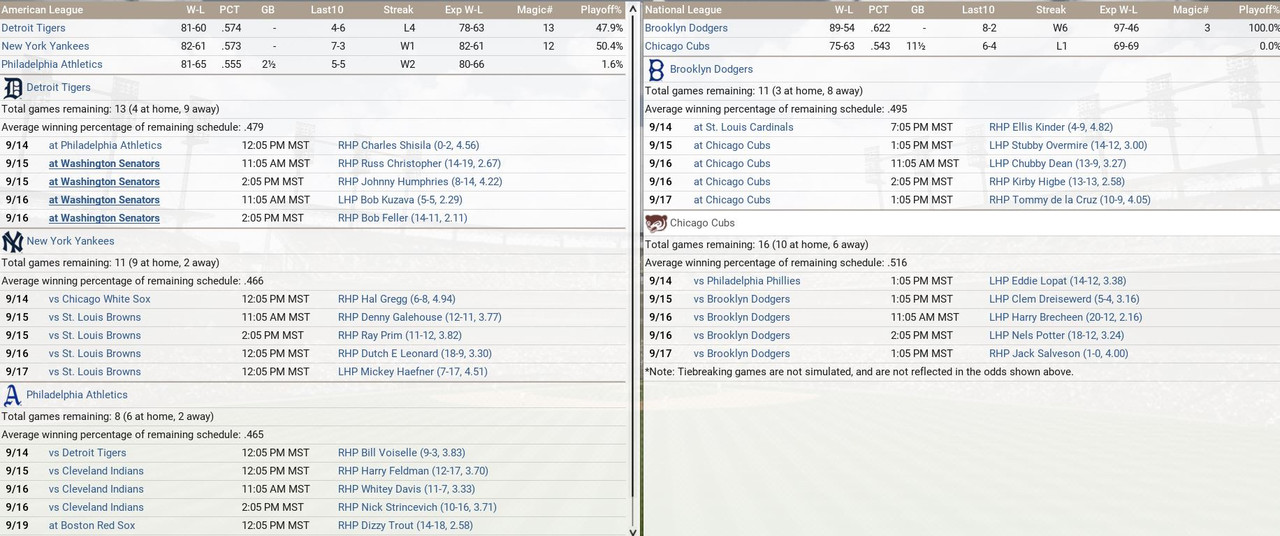Open at Washington Senators 9/16 2:05 PM game
1280x536 pixels.
[104, 218]
